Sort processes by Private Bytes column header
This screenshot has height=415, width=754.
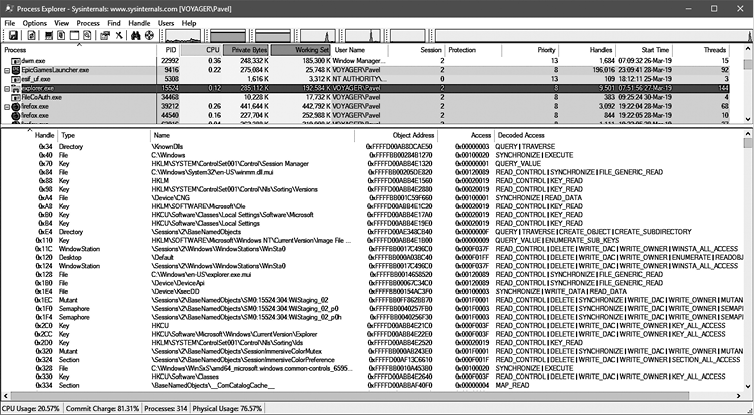point(245,49)
